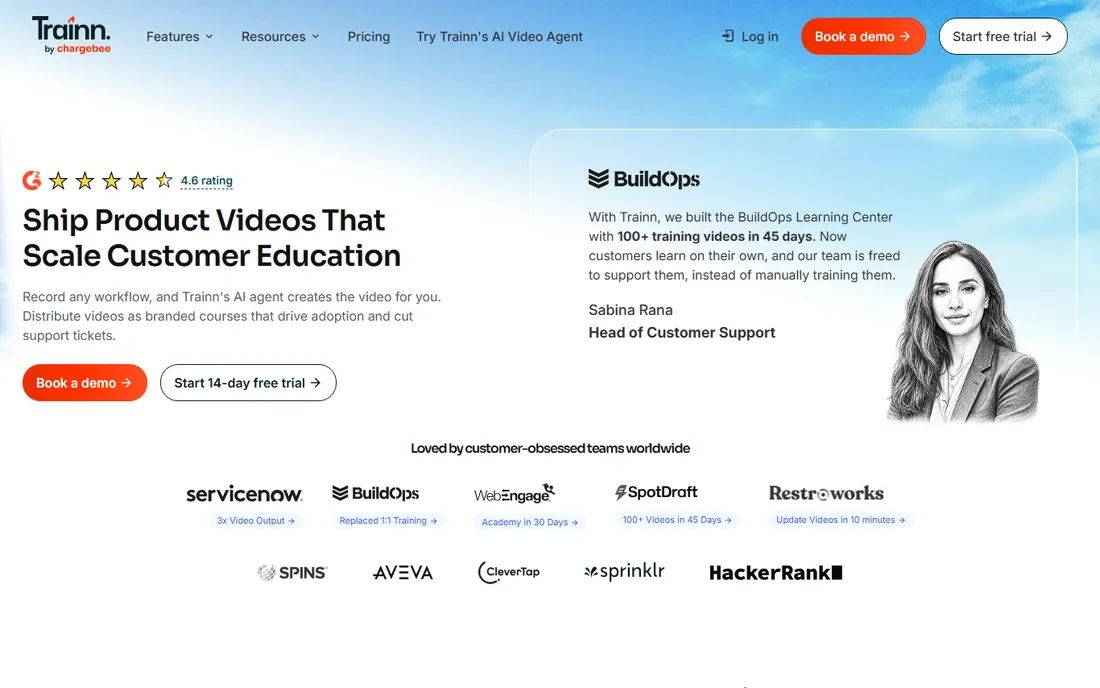Expand the Features dropdown menu
Viewport: 1100px width, 688px height.
(180, 36)
